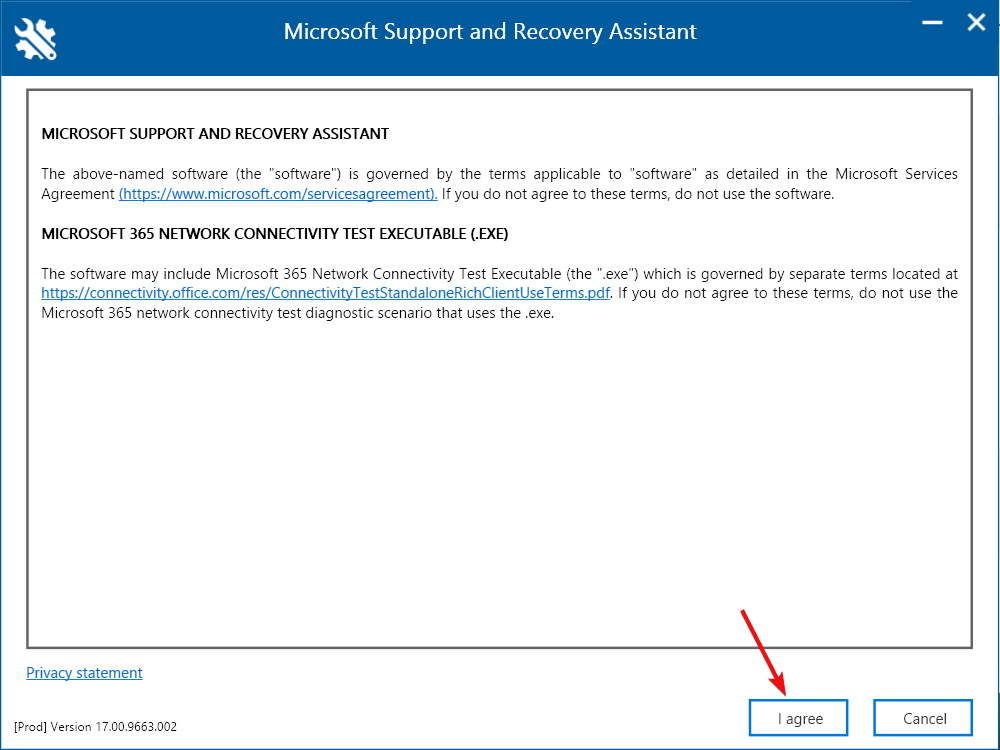Viewport: 1000px width, 750px height.
Task: Open the Privacy statement link
Action: (x=84, y=673)
